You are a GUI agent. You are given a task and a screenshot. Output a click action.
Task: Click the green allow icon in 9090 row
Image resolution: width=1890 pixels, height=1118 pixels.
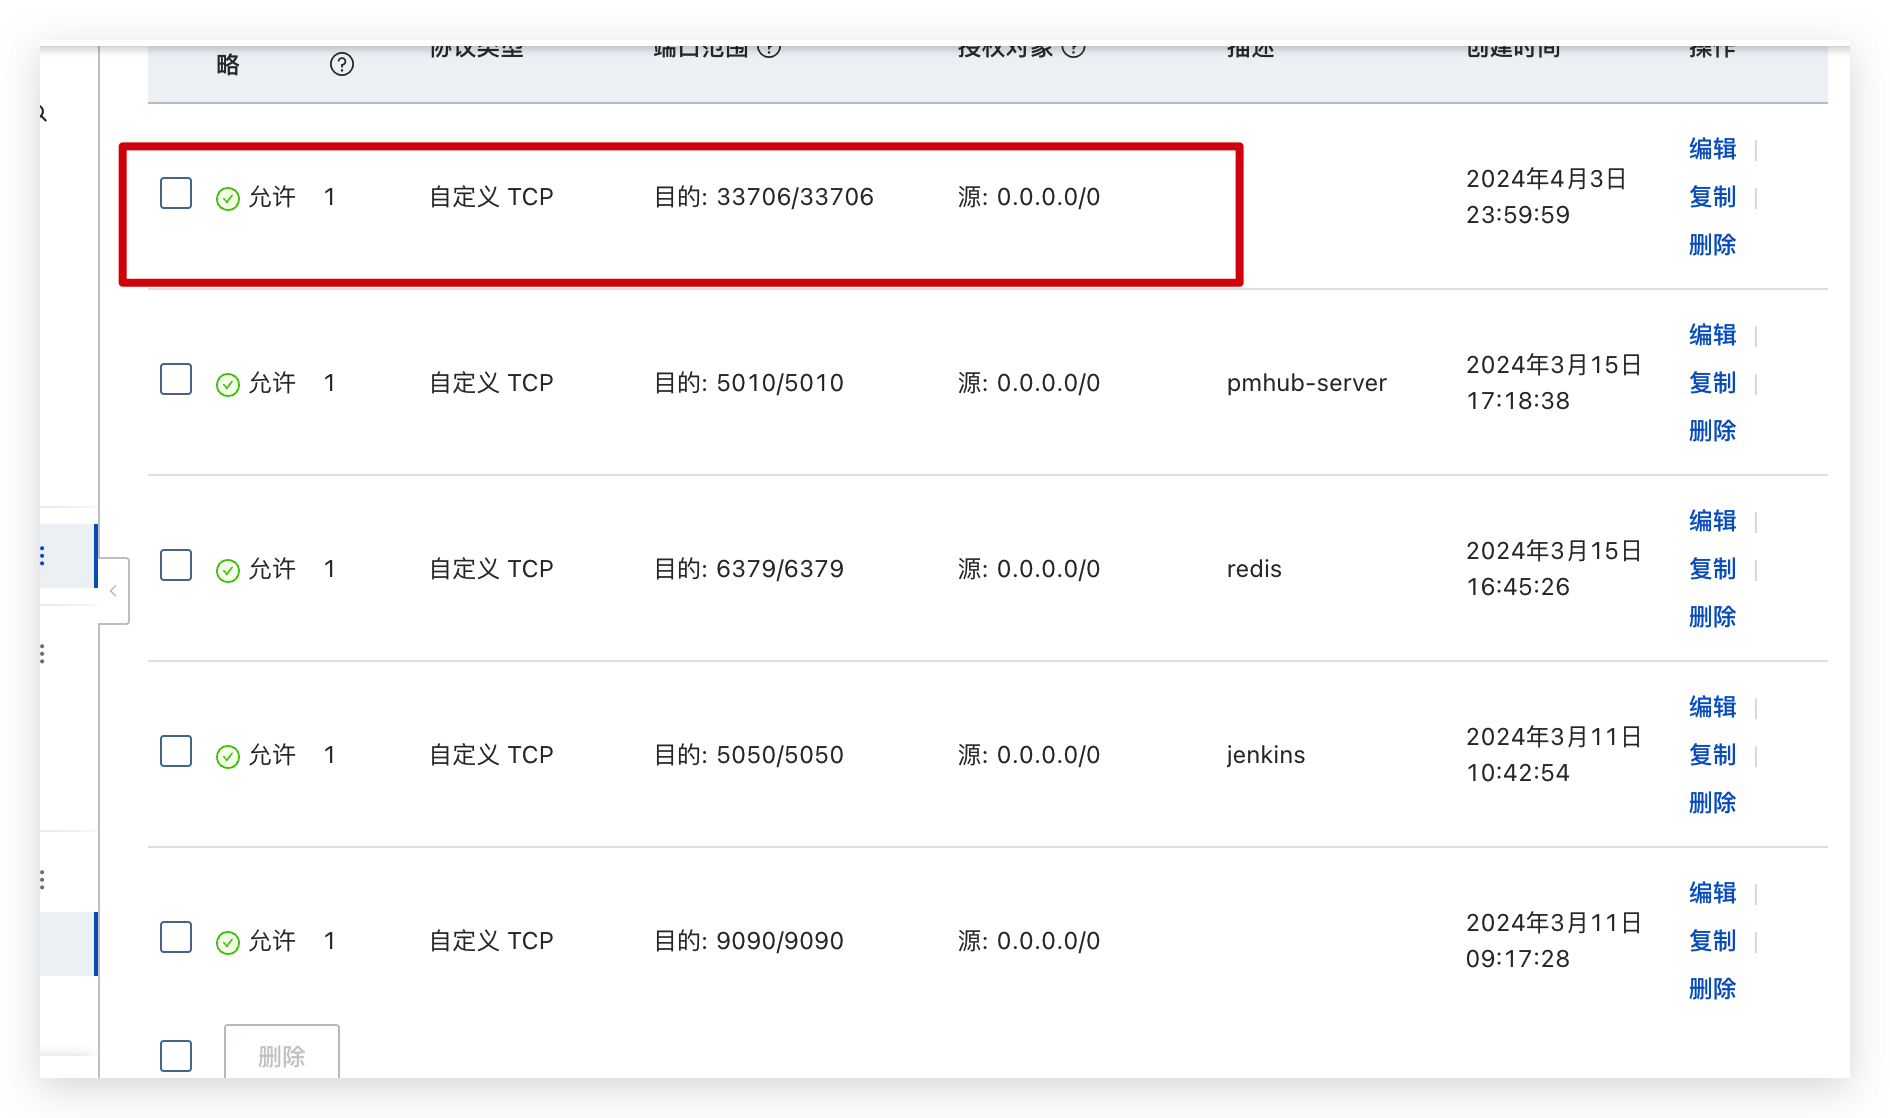coord(228,943)
